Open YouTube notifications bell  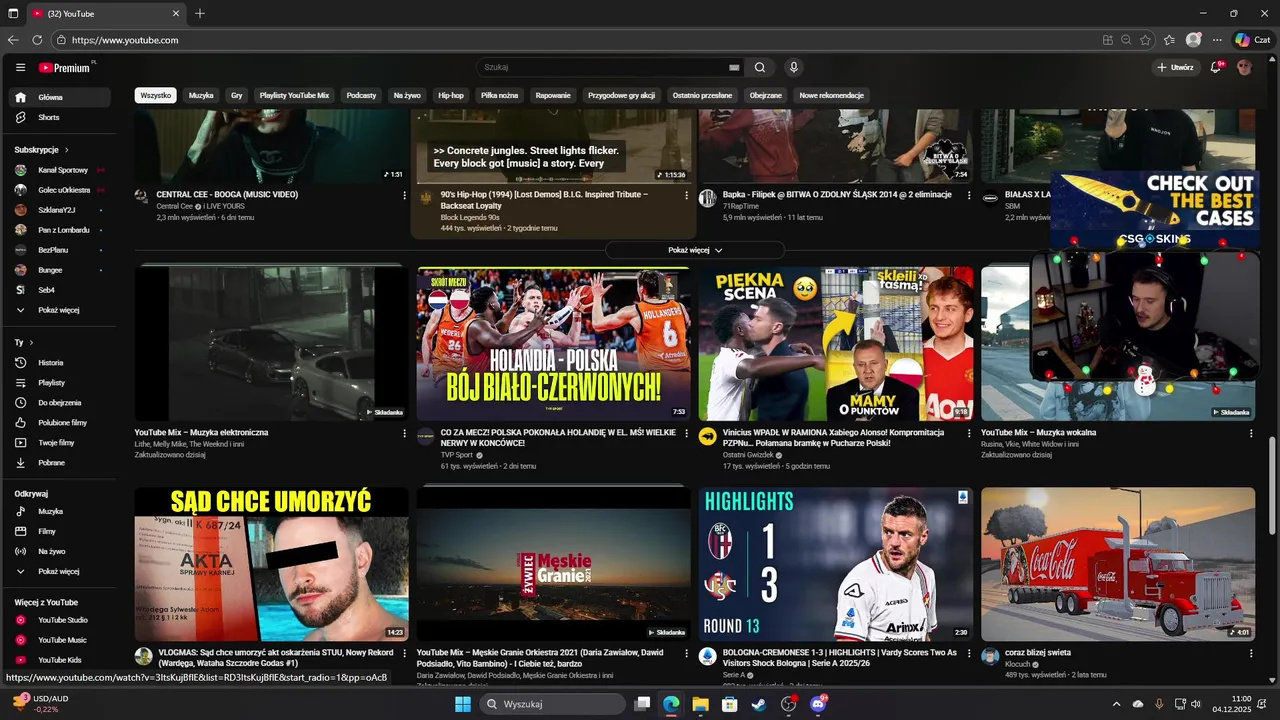click(1217, 68)
